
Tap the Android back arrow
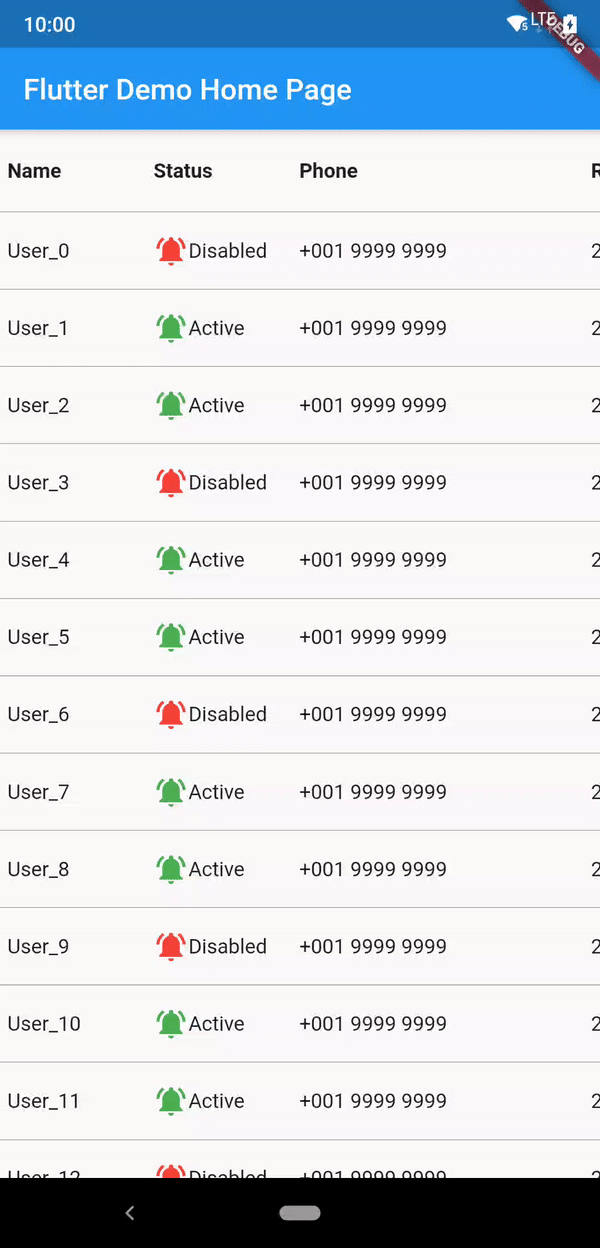point(129,1213)
